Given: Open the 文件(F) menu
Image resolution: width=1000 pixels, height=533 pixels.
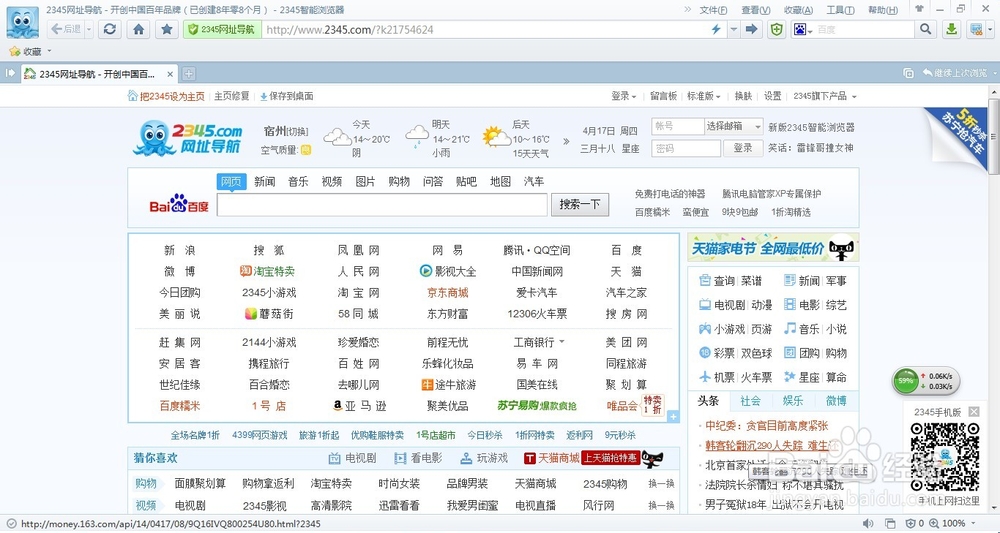Looking at the screenshot, I should click(x=713, y=10).
